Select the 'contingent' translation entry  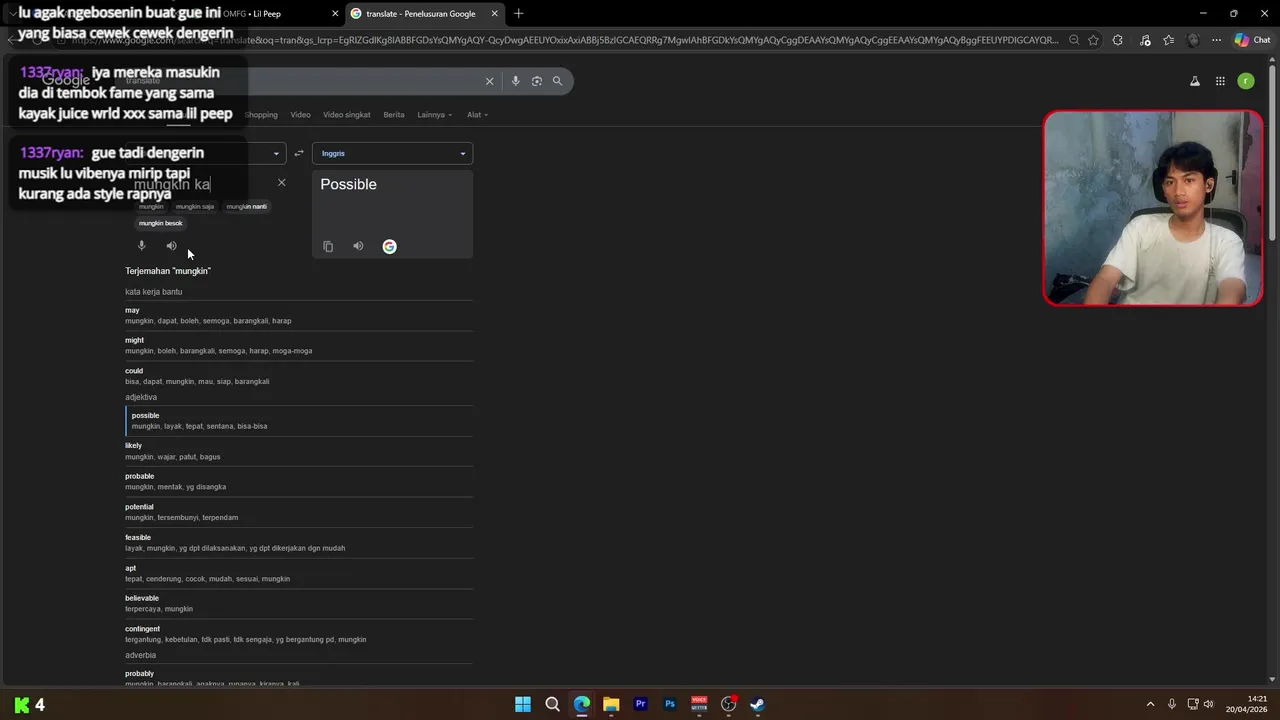pyautogui.click(x=299, y=634)
